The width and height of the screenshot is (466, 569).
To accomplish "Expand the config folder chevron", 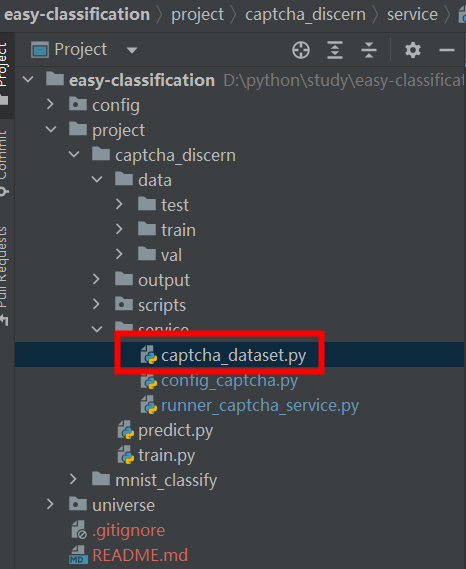I will click(50, 105).
